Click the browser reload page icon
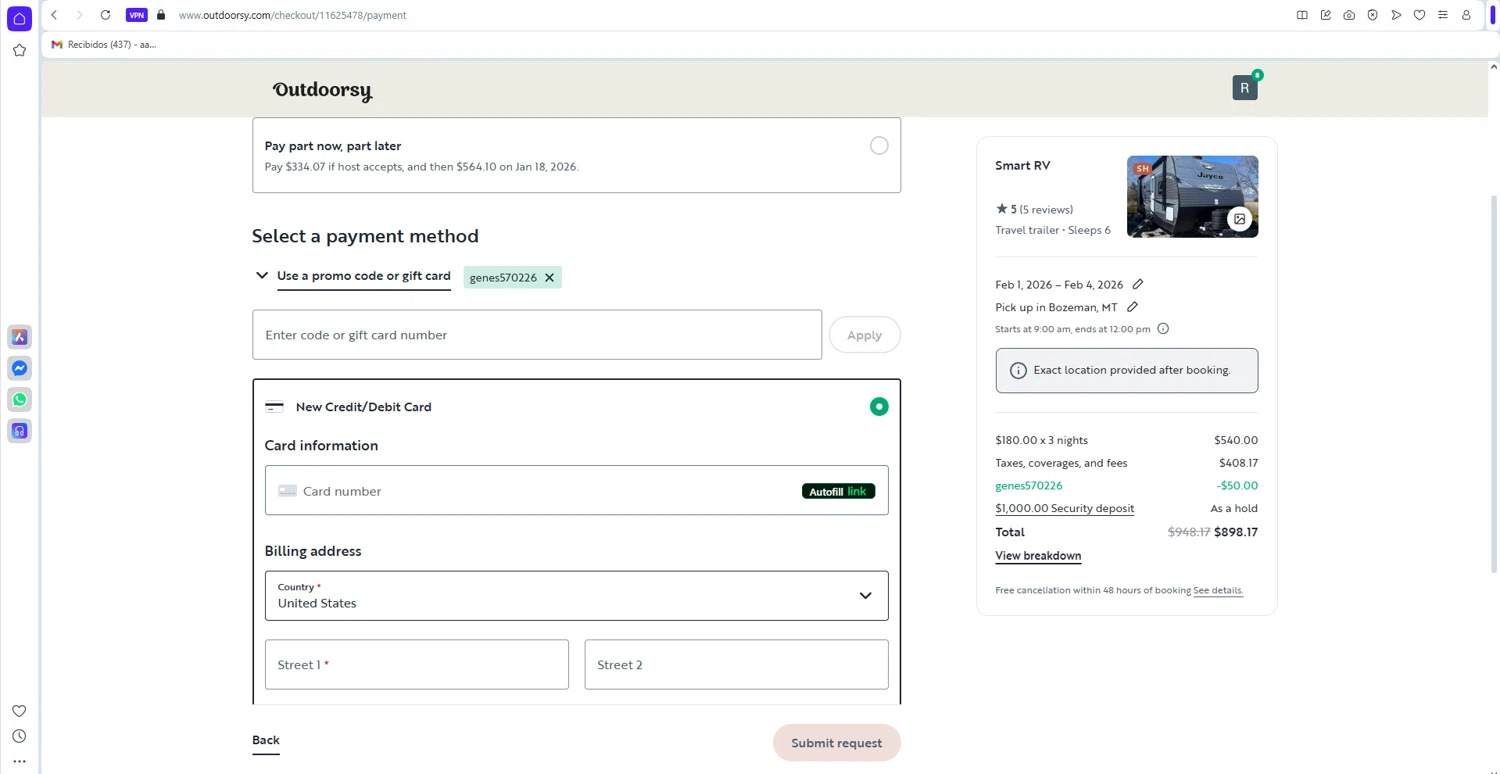The width and height of the screenshot is (1500, 774). click(x=105, y=15)
